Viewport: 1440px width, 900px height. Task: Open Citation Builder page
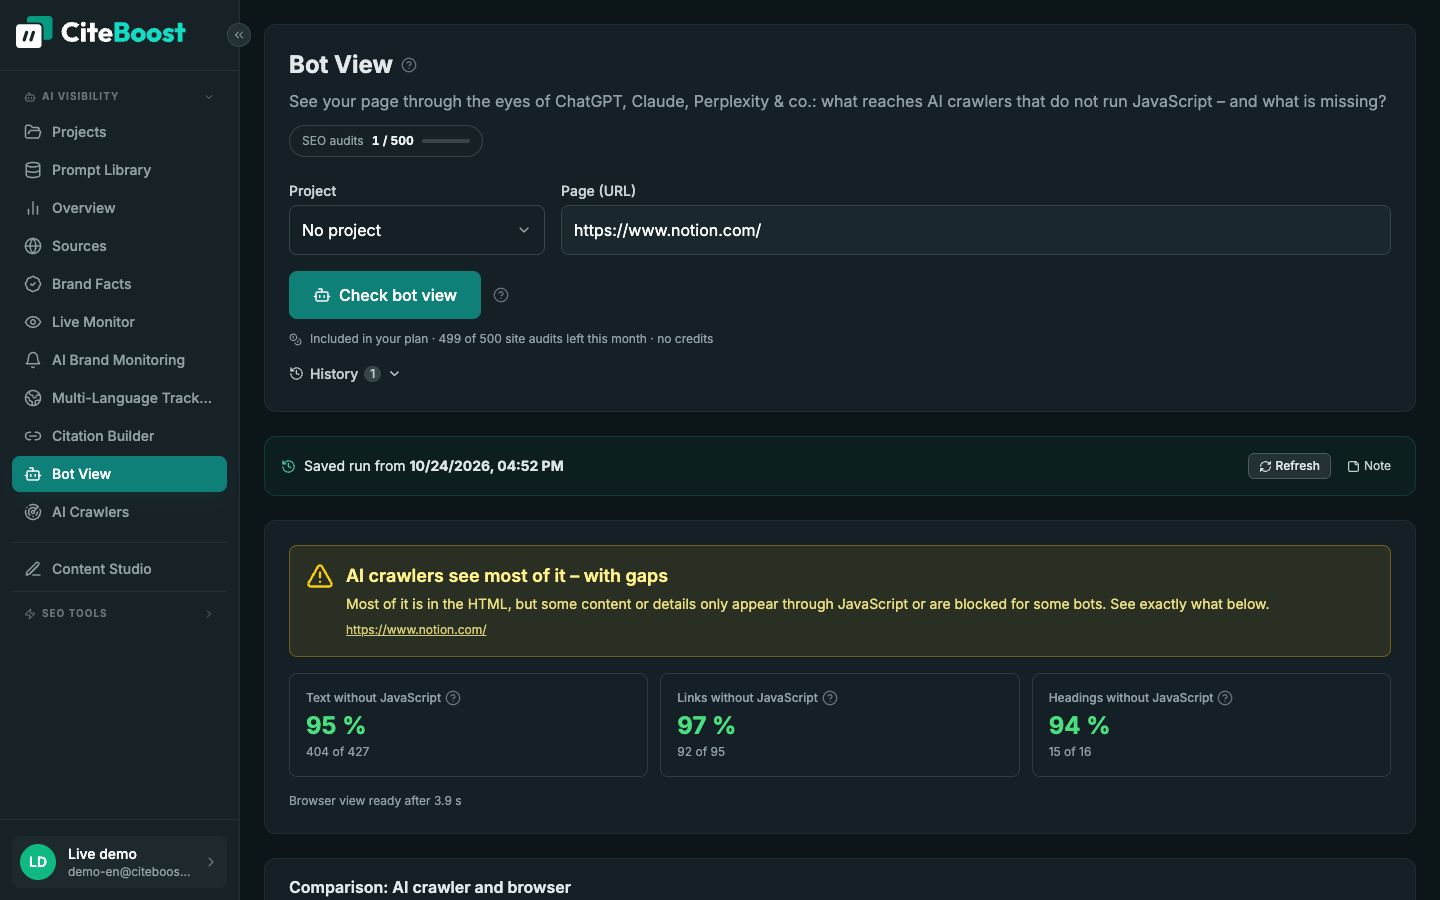coord(119,436)
